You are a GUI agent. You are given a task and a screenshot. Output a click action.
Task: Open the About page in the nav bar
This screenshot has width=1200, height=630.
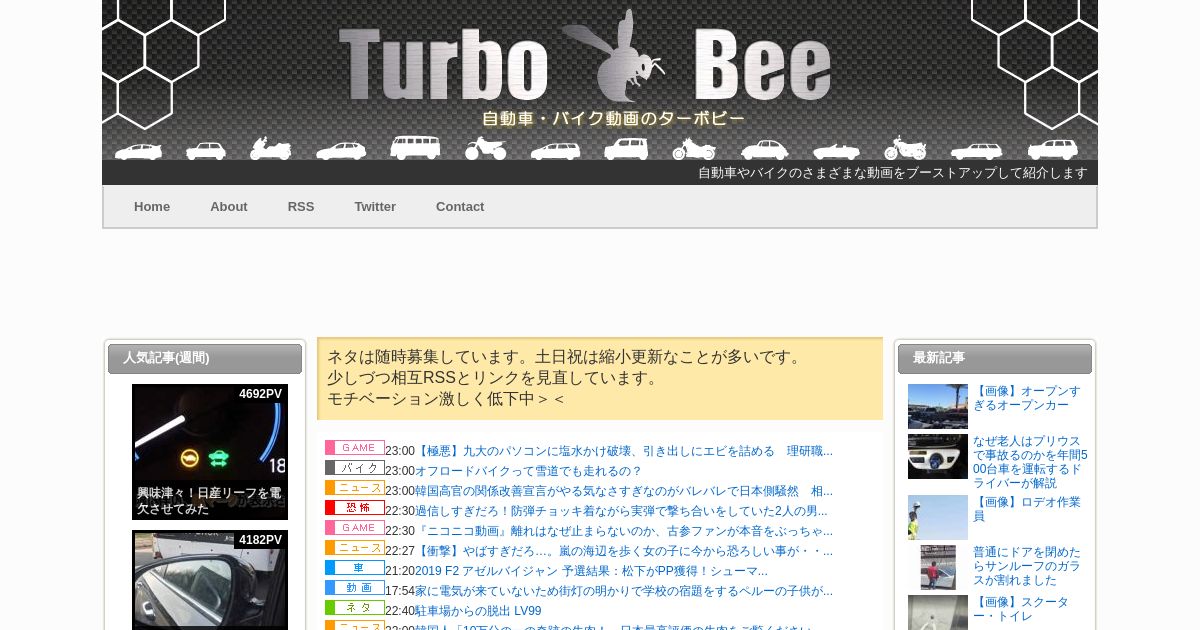point(229,207)
